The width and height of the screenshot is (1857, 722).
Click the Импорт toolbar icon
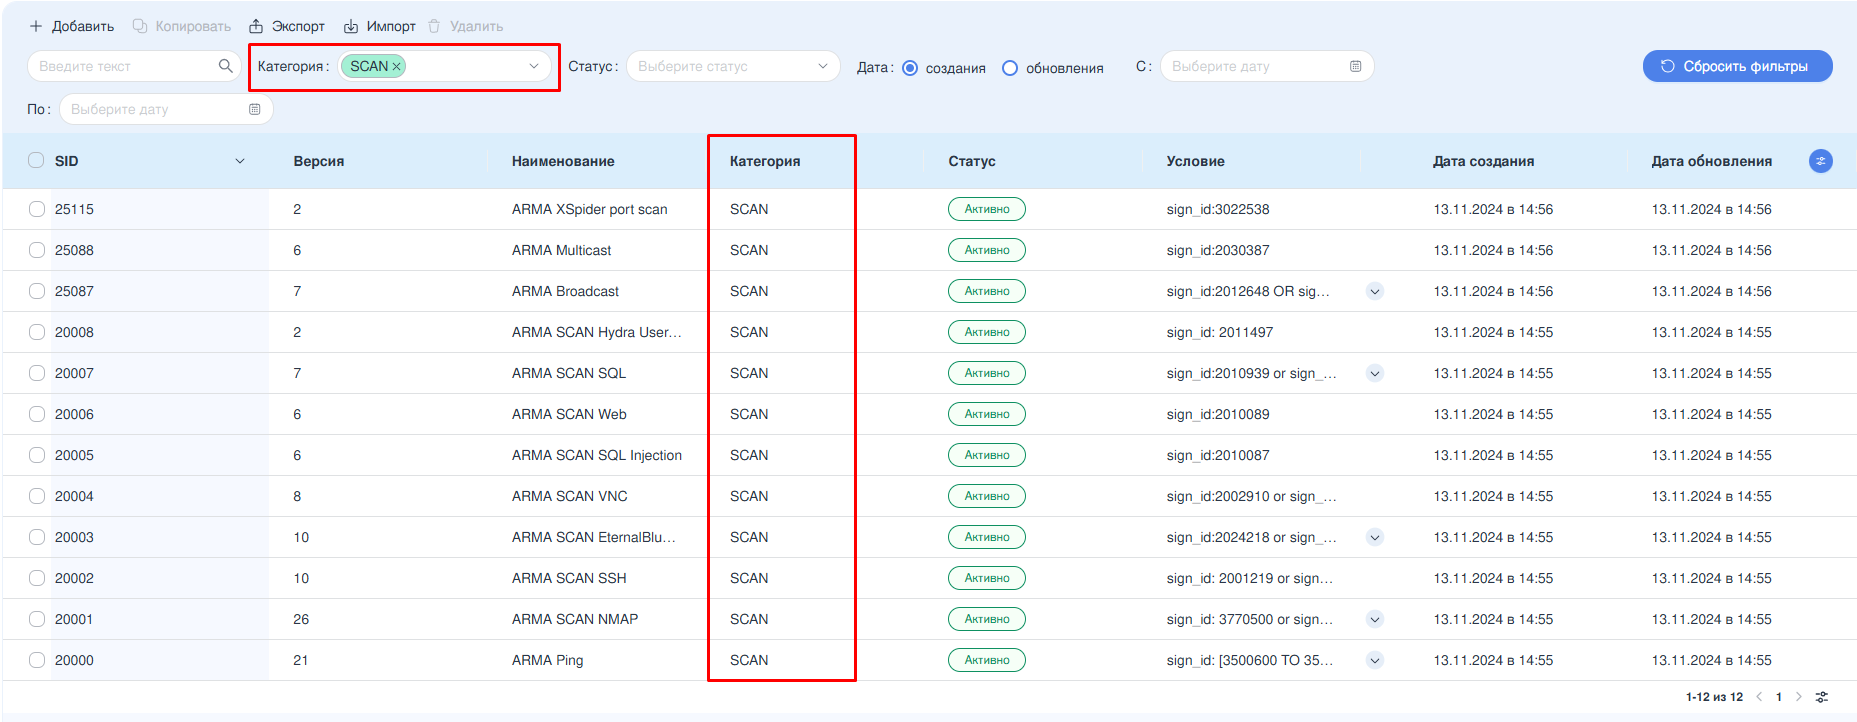coord(351,26)
